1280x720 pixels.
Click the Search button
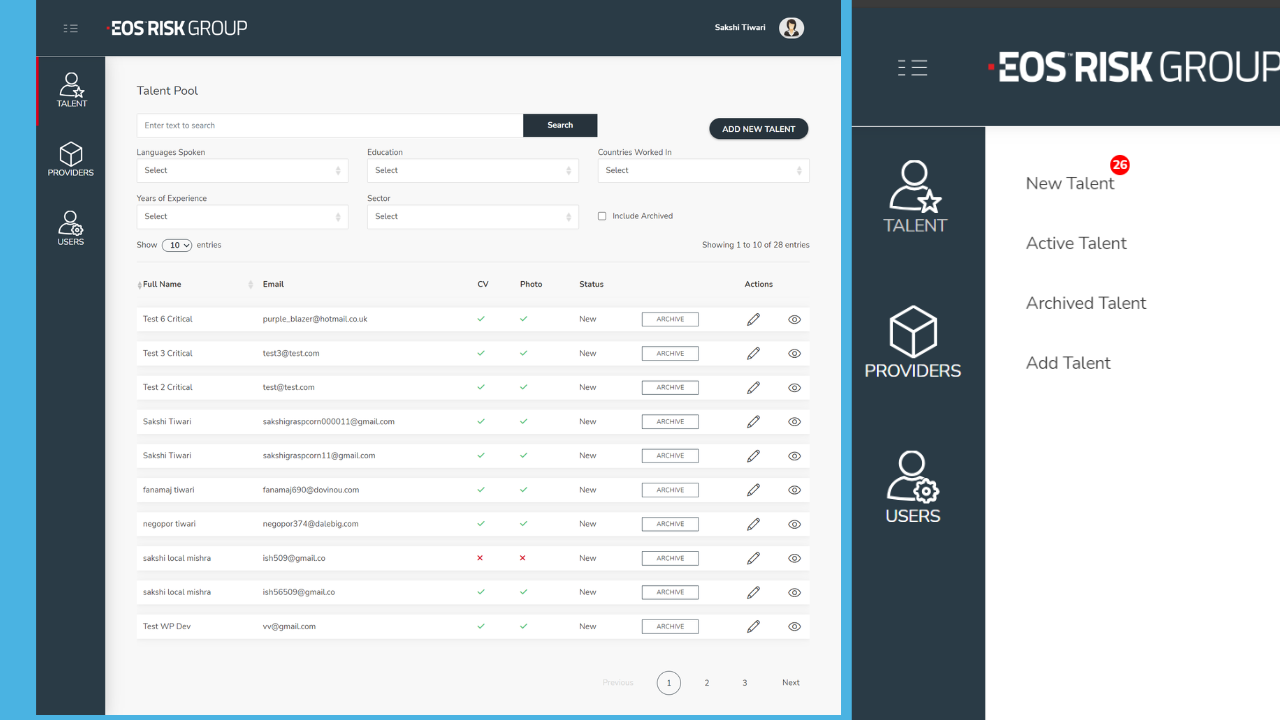click(x=560, y=125)
